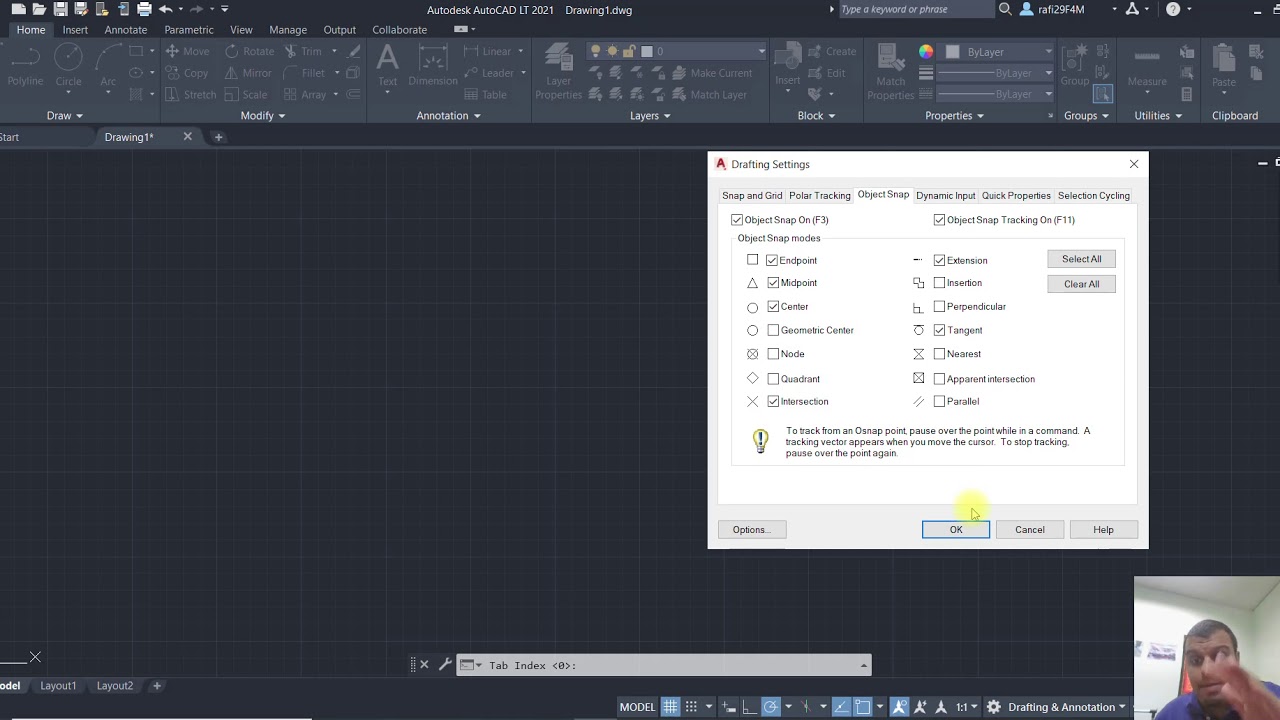Toggle polar tracking icon in status bar
This screenshot has height=720, width=1280.
click(771, 707)
